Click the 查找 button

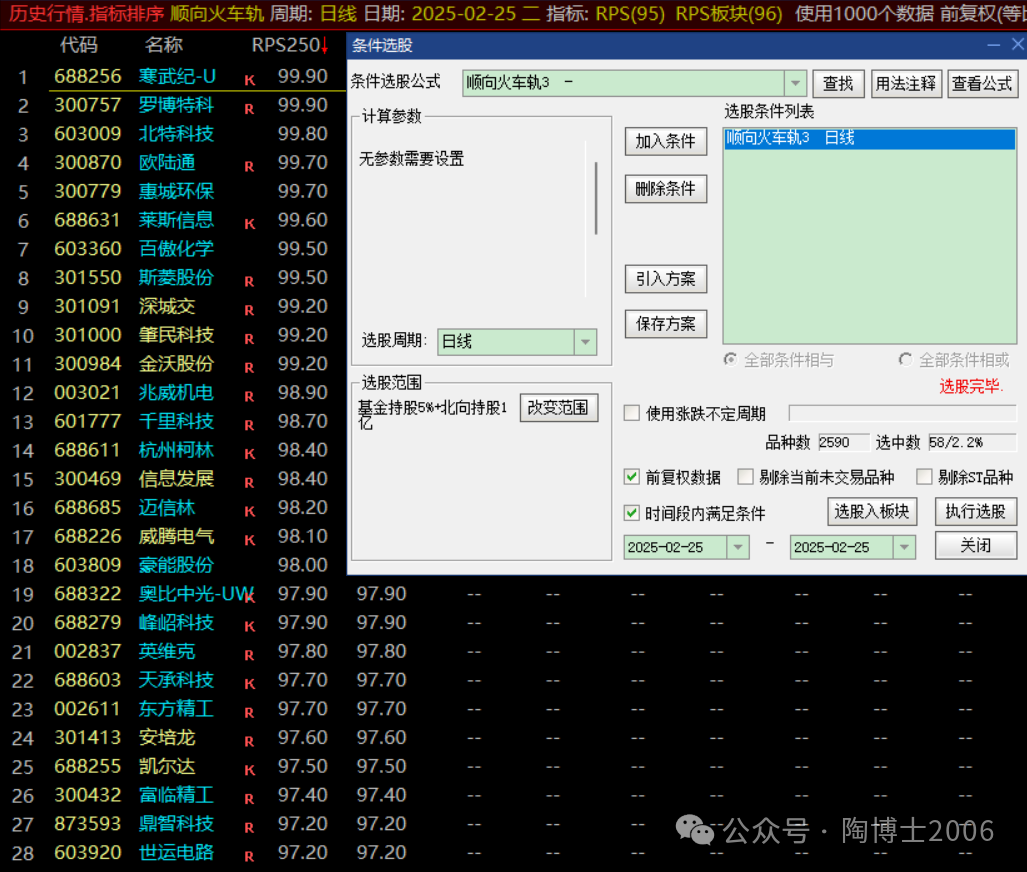[838, 83]
